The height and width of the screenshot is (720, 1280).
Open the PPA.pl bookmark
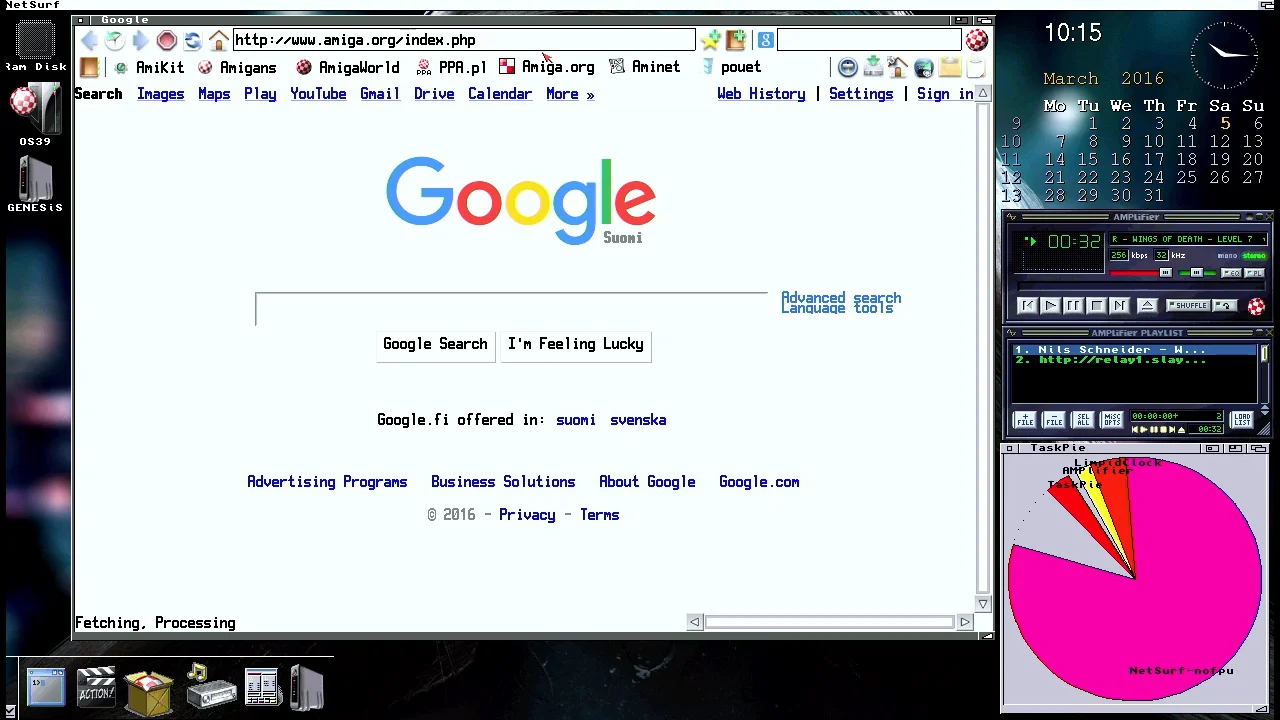(451, 67)
